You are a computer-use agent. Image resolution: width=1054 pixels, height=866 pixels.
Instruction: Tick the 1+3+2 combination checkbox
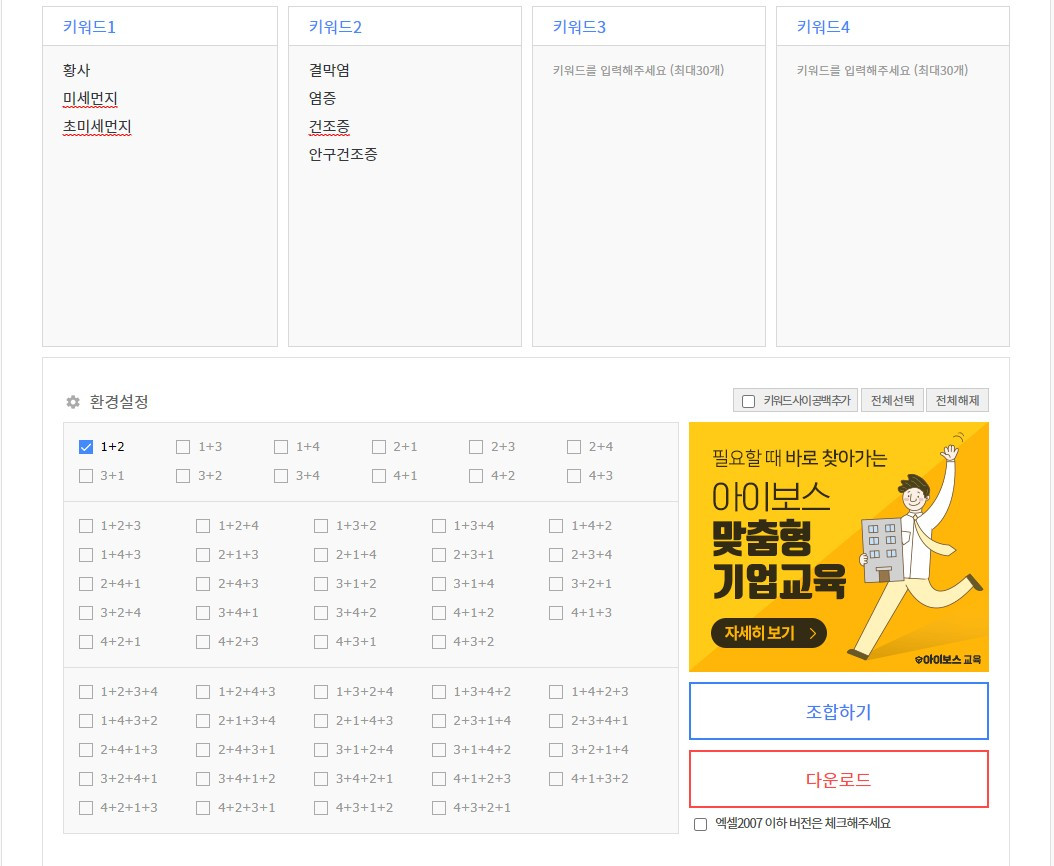pyautogui.click(x=321, y=526)
